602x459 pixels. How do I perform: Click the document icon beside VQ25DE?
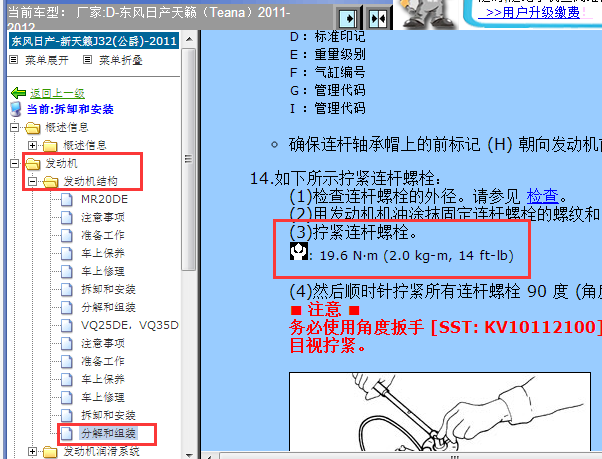67,325
